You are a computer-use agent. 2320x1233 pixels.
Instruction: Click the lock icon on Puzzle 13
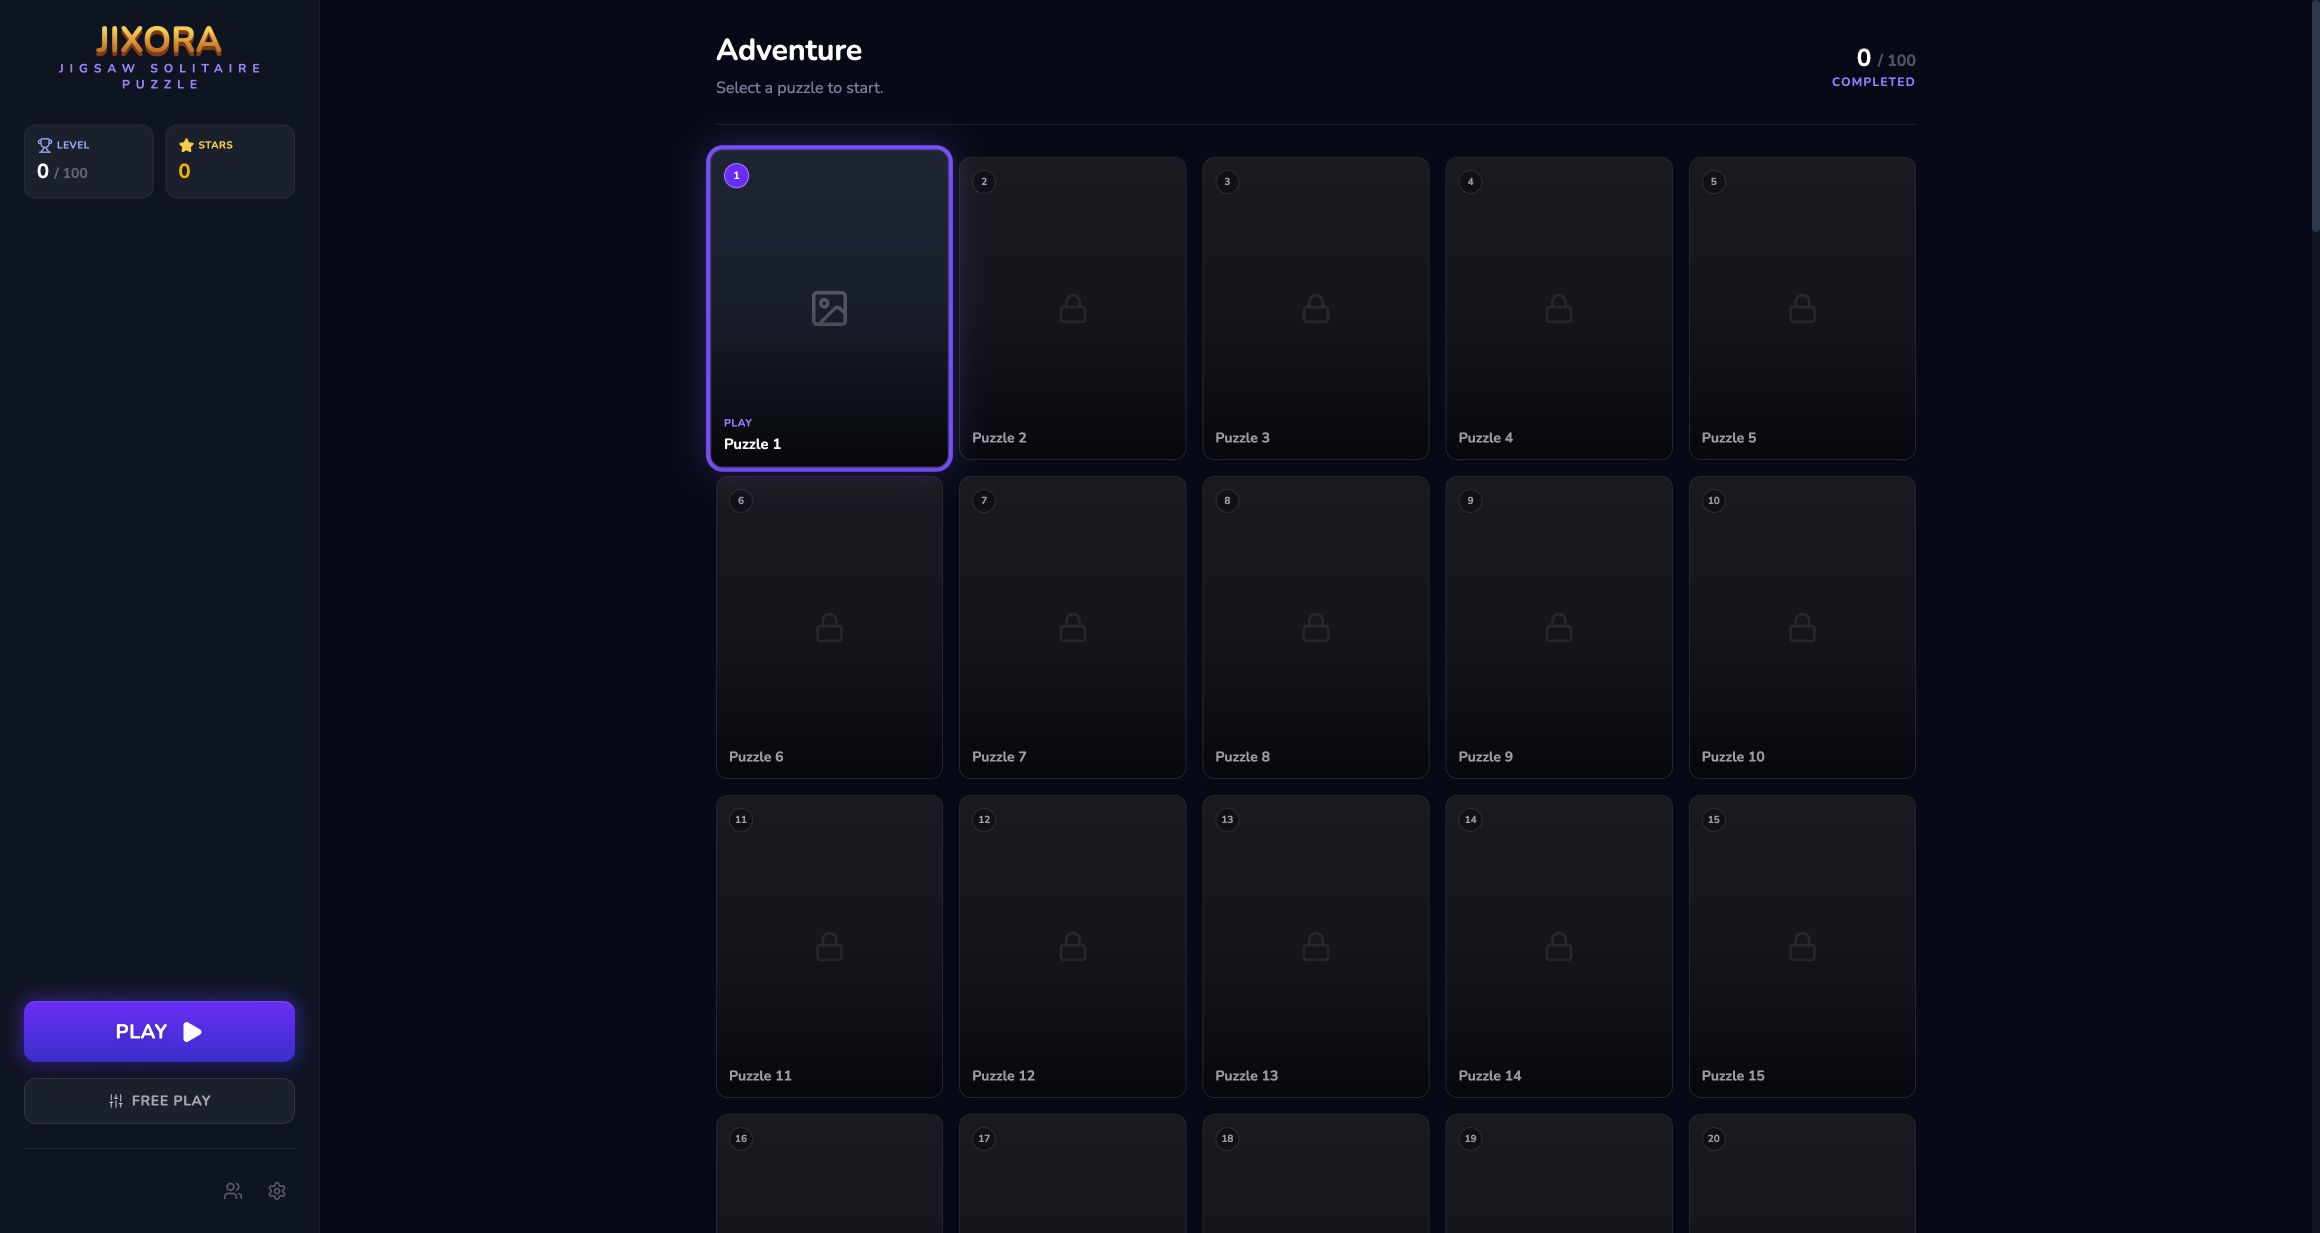point(1315,946)
